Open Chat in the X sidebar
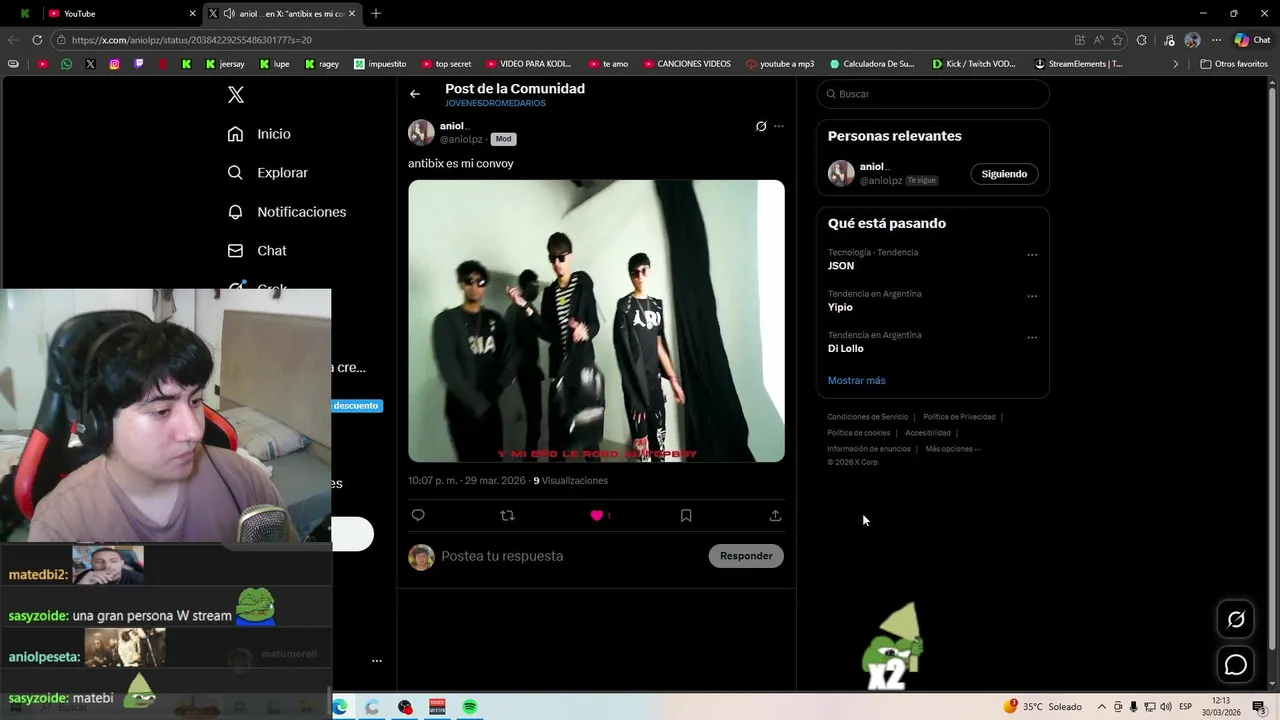This screenshot has width=1280, height=720. pos(256,251)
